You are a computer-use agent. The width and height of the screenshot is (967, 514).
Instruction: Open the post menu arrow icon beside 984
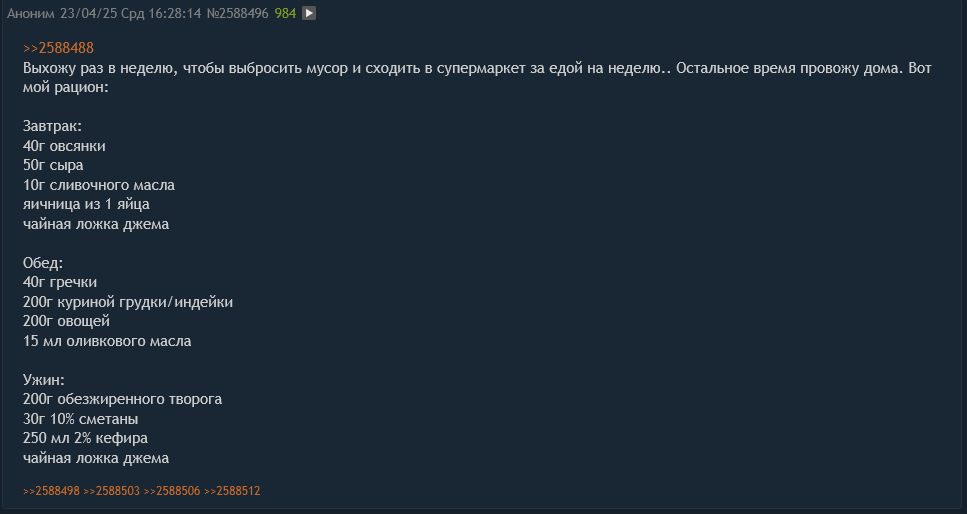(309, 13)
